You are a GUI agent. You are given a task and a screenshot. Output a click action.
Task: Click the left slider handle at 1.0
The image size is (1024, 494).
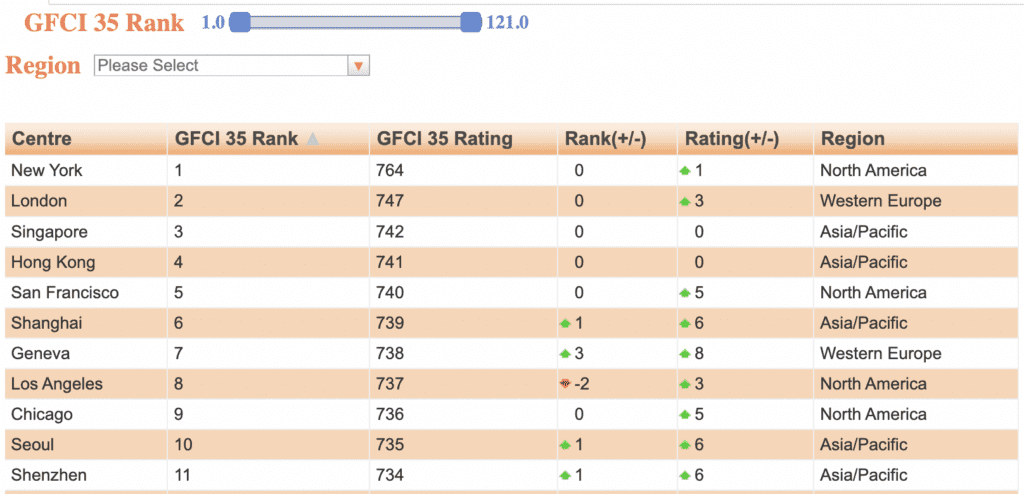[240, 22]
